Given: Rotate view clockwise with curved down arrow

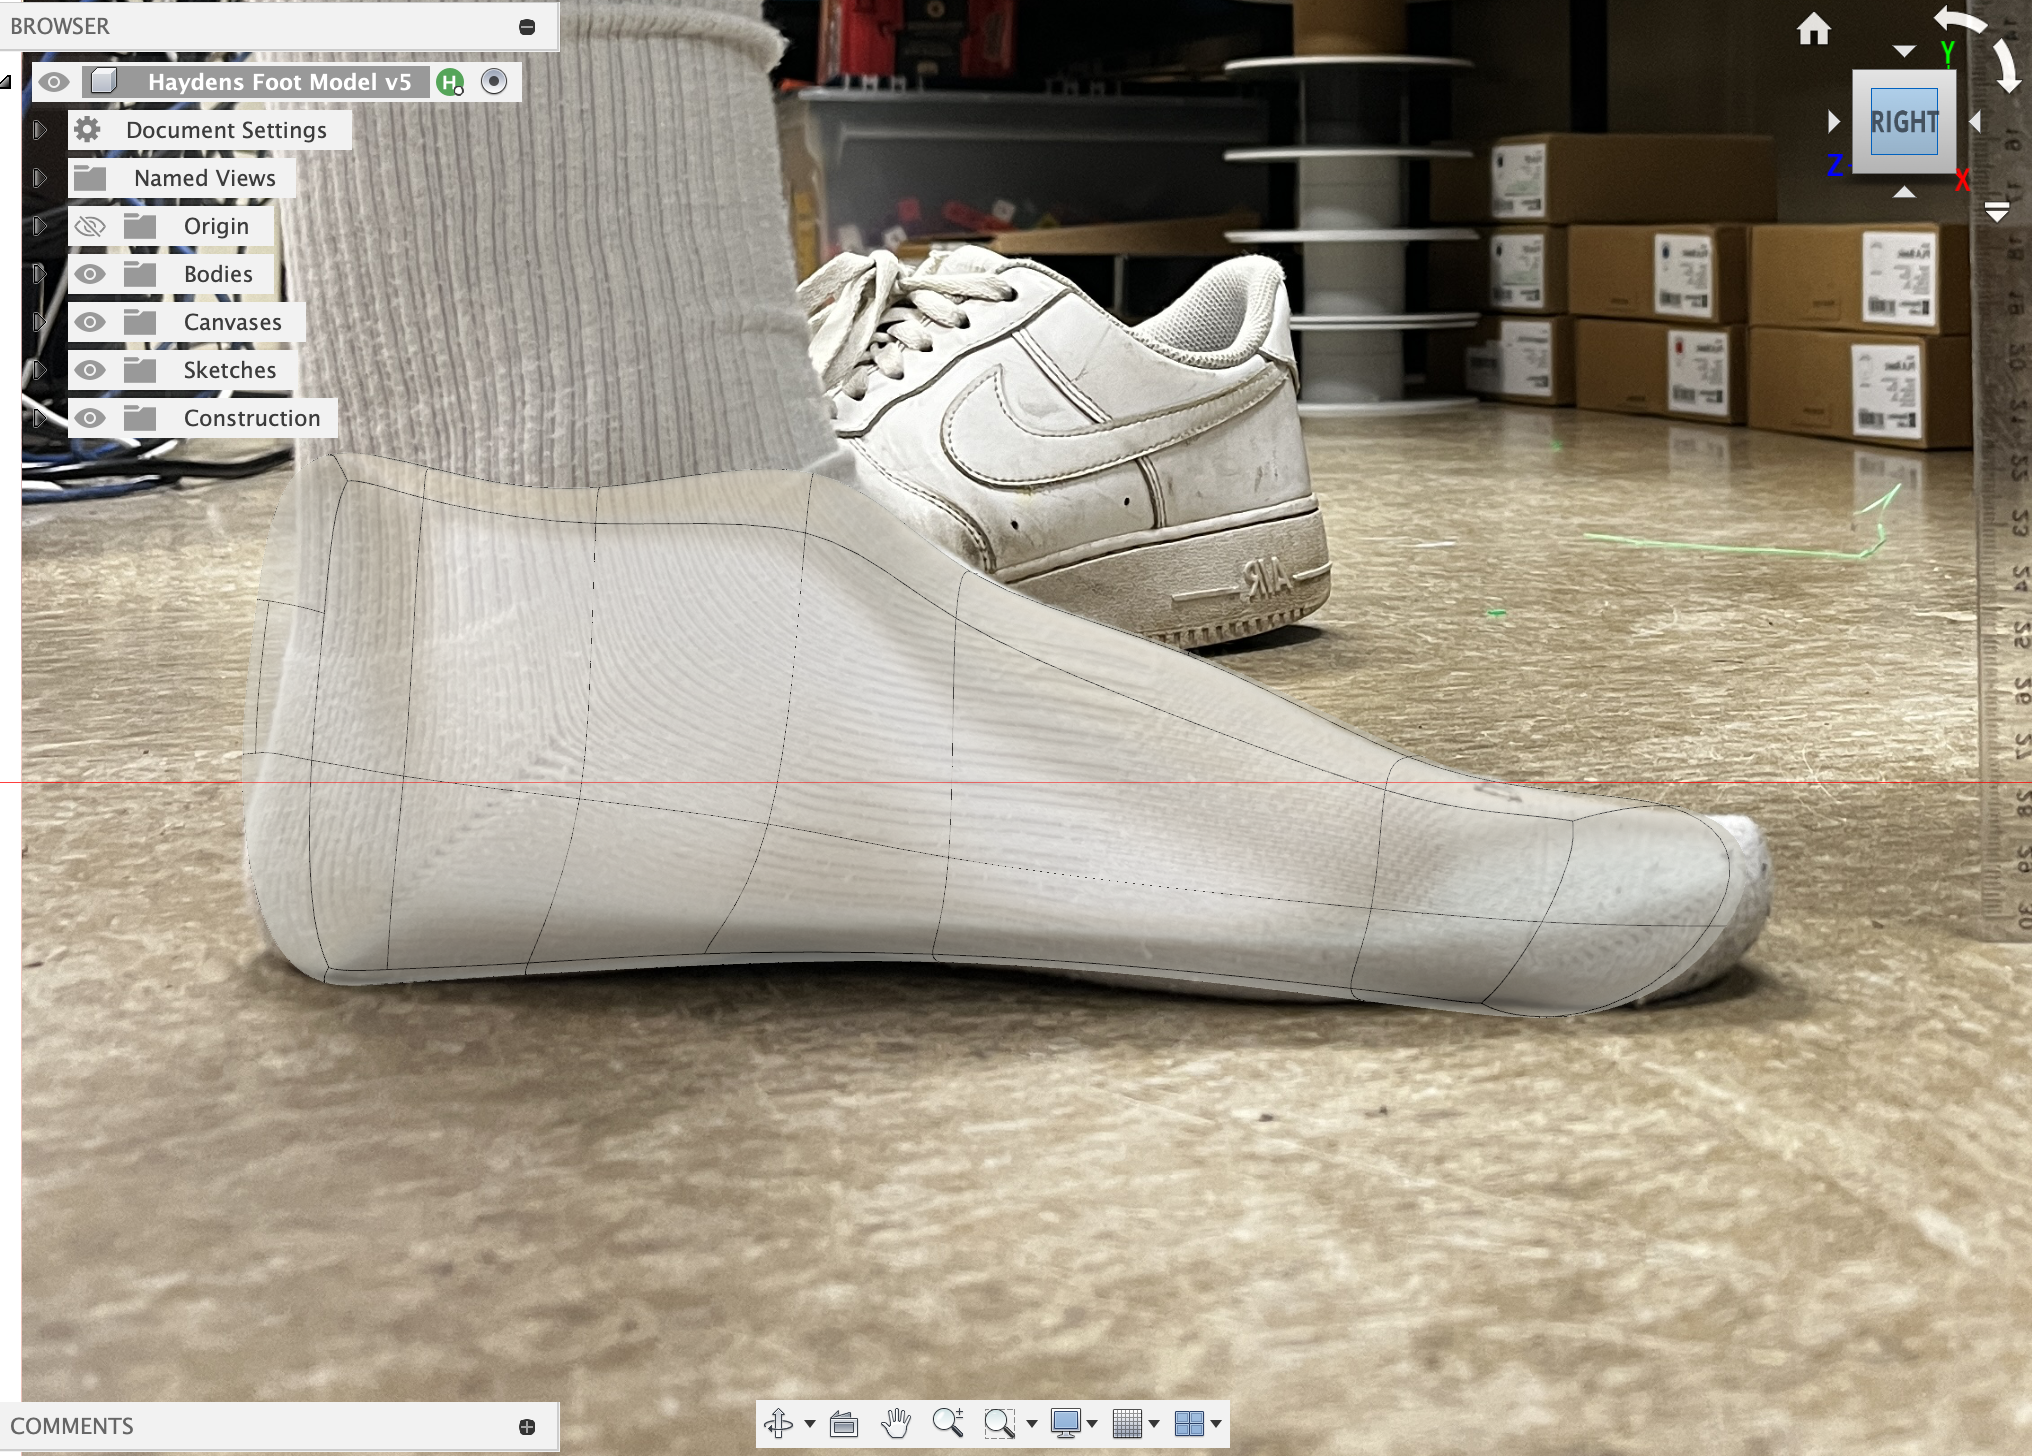Looking at the screenshot, I should pyautogui.click(x=2007, y=67).
